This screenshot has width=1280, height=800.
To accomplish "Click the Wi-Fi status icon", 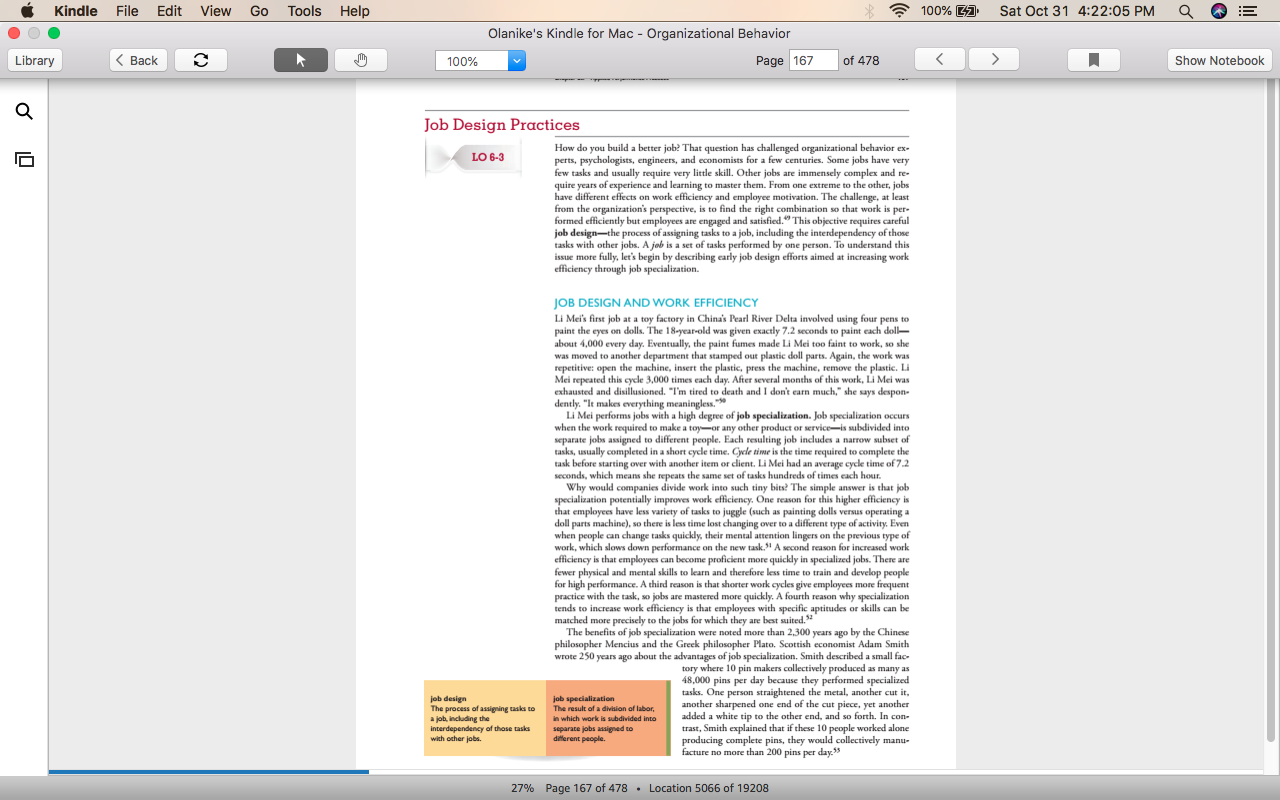I will coord(899,11).
